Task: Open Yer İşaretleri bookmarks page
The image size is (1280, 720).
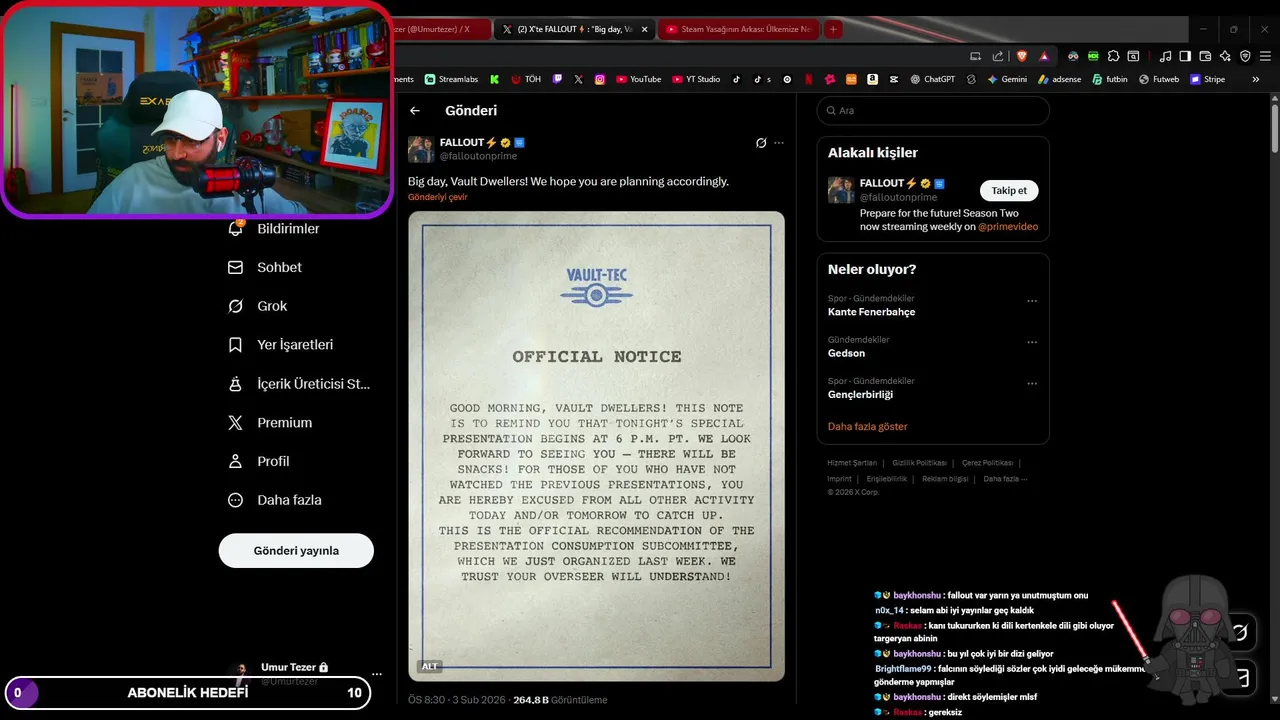Action: click(281, 345)
